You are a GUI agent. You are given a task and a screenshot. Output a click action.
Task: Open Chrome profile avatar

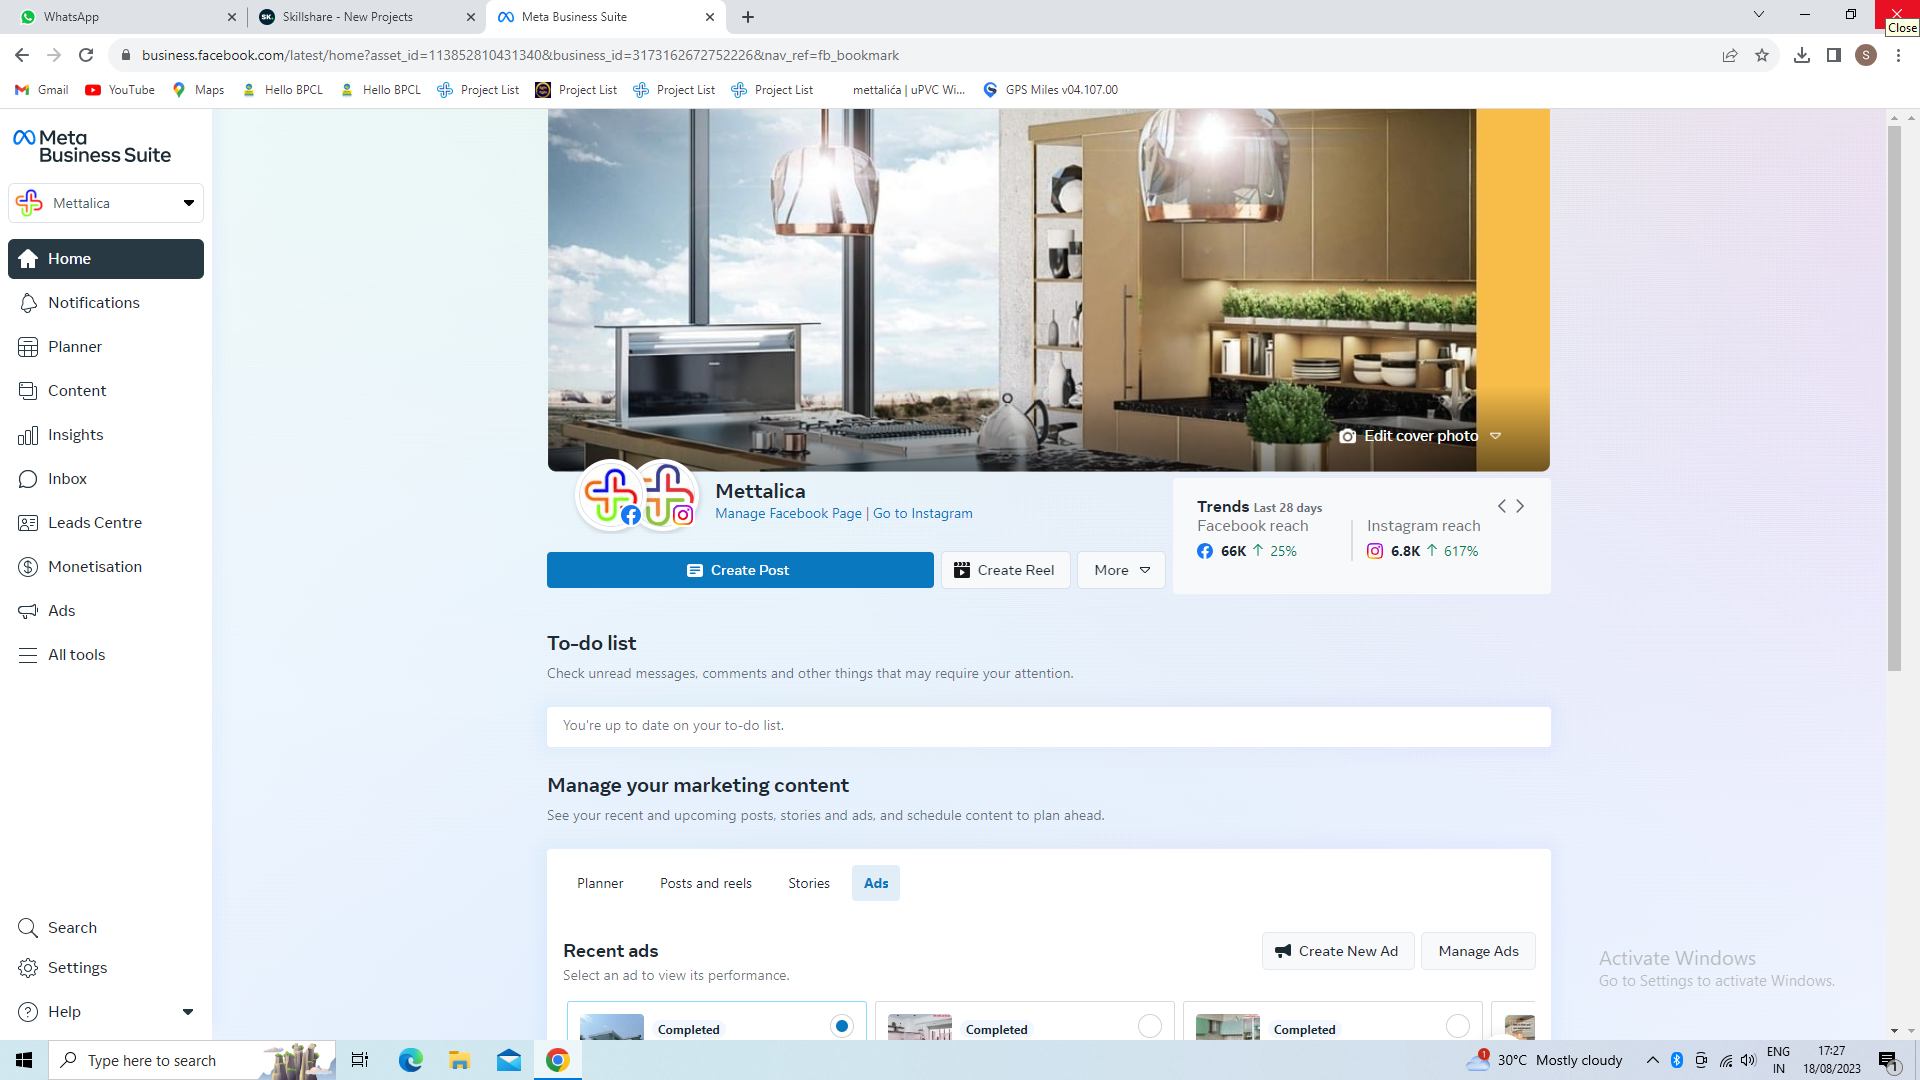(1866, 55)
